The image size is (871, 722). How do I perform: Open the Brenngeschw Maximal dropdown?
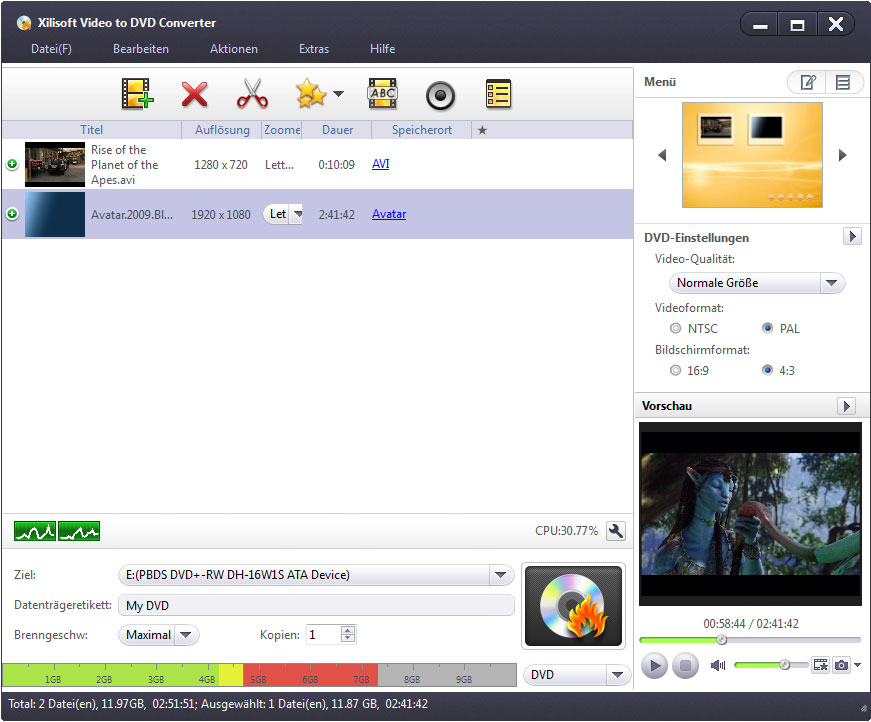[x=159, y=635]
